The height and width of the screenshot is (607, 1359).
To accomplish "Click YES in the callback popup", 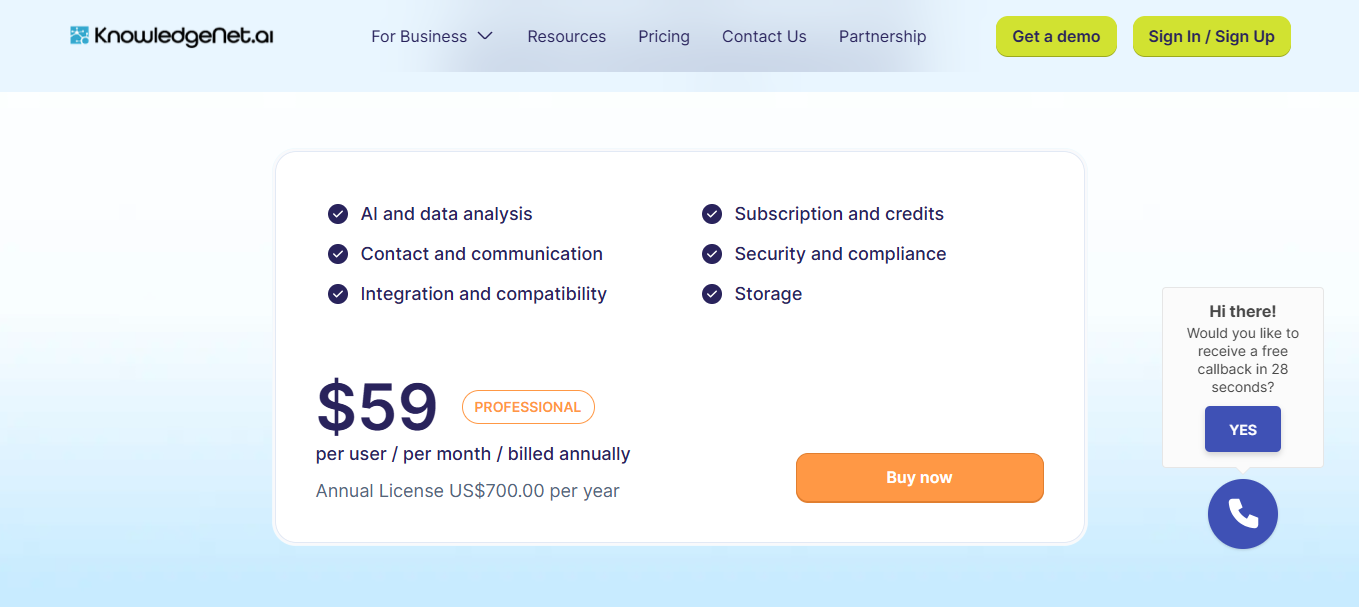I will point(1243,429).
